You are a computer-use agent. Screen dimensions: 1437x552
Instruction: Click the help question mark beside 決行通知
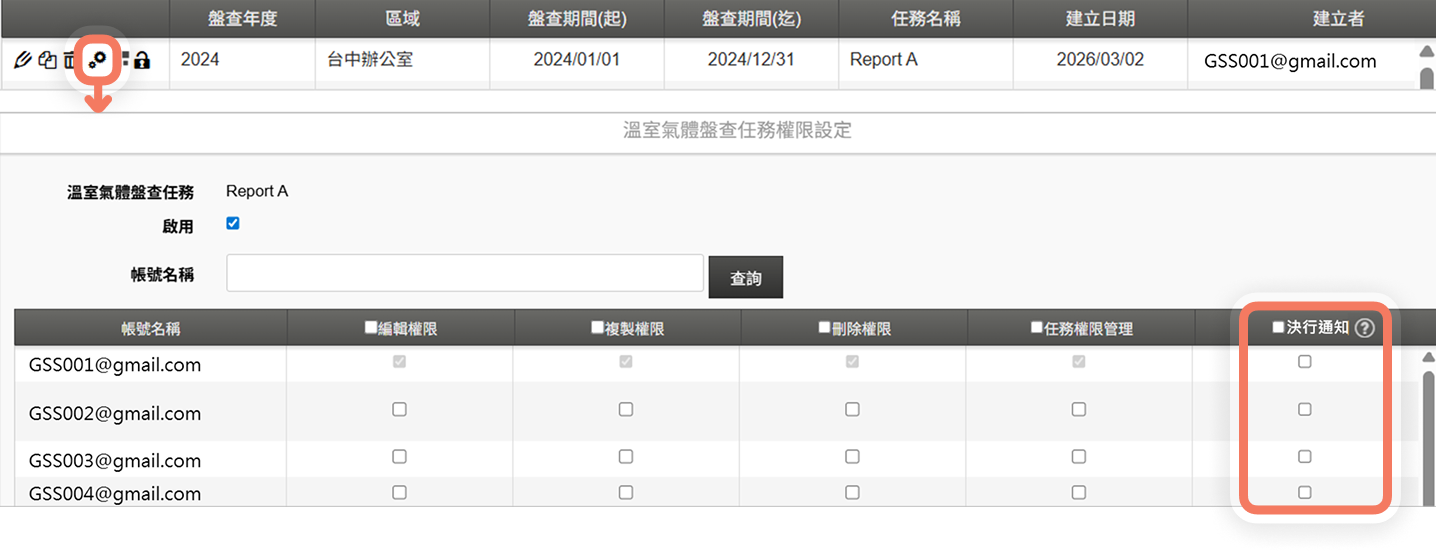pos(1365,328)
